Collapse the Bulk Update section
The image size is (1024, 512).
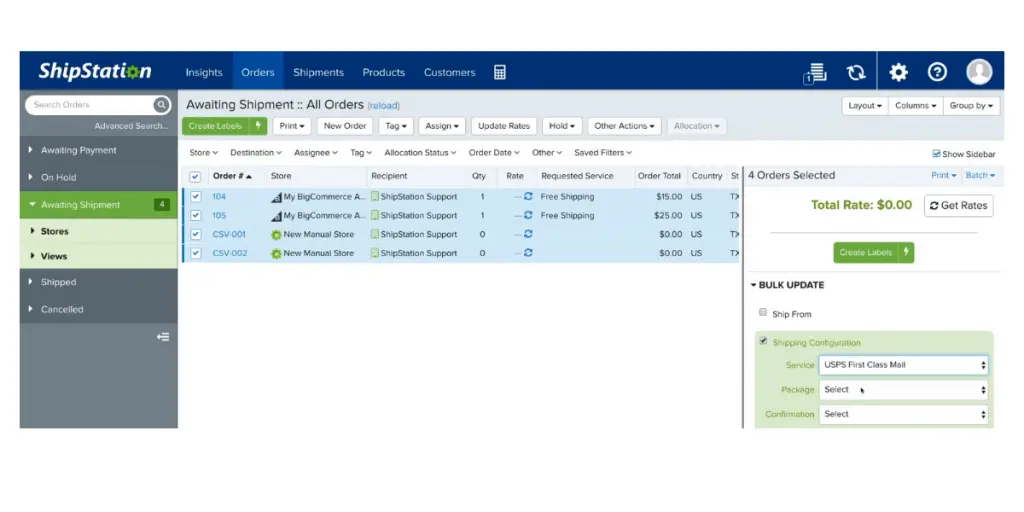point(788,285)
